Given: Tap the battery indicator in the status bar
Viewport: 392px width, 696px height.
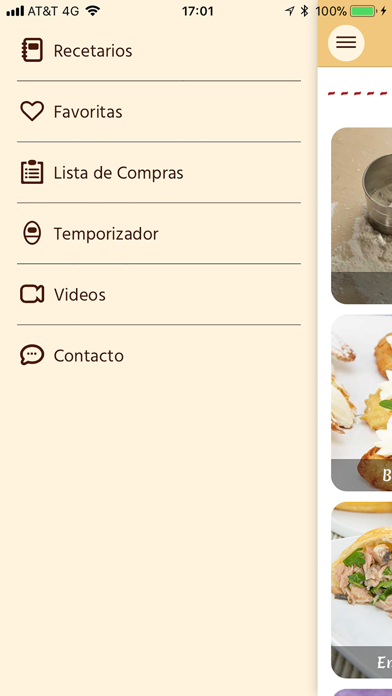Looking at the screenshot, I should click(362, 11).
